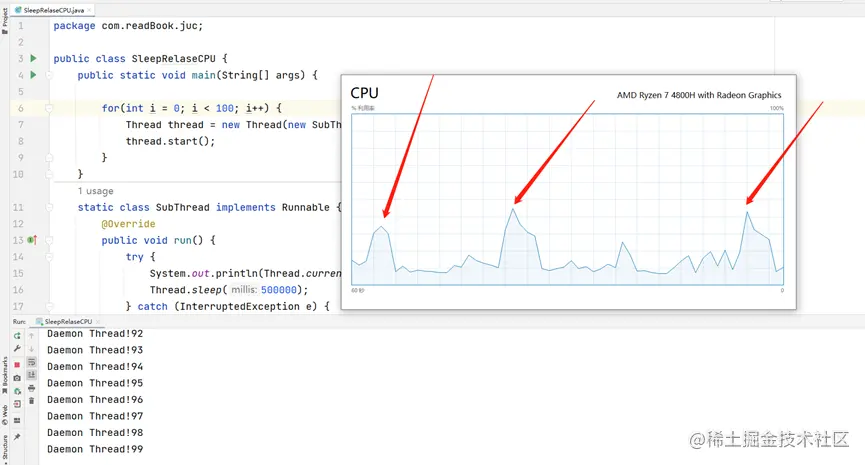Click the 'Daemon Thread!99' console line
The height and width of the screenshot is (465, 865).
click(x=95, y=450)
